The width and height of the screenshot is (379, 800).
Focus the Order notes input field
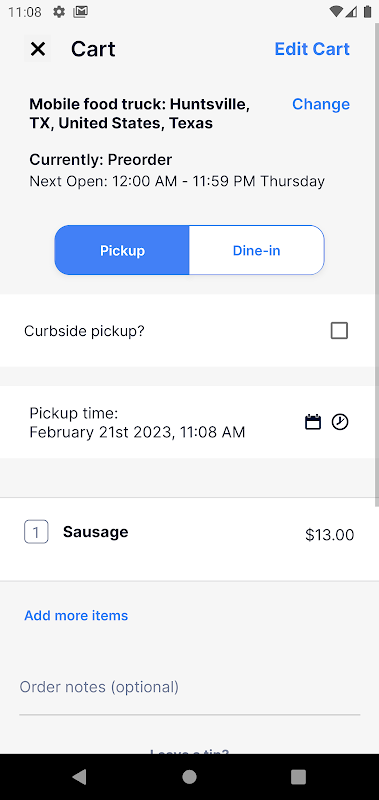pos(189,687)
